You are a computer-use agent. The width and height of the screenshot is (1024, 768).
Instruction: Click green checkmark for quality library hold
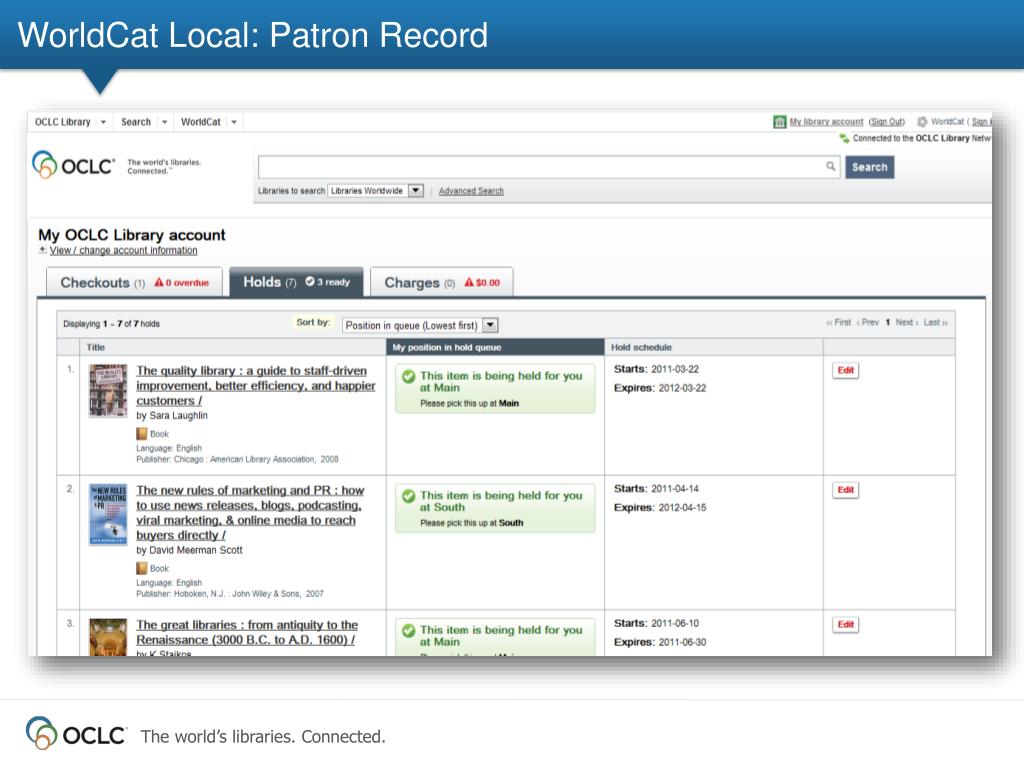[409, 376]
